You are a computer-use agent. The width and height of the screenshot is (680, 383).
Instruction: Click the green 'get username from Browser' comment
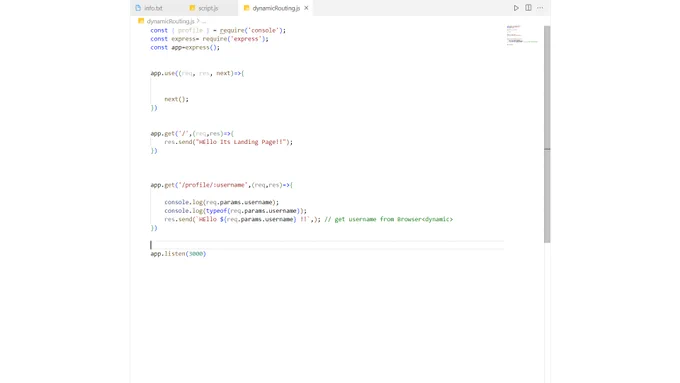[x=389, y=219]
